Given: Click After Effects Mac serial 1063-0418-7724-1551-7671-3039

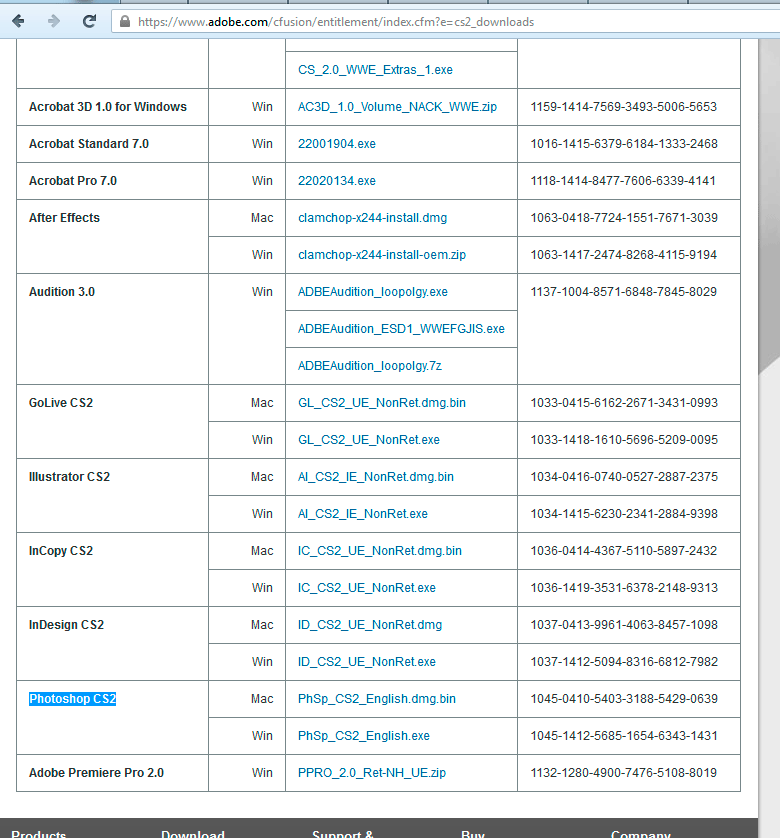Looking at the screenshot, I should pos(624,218).
